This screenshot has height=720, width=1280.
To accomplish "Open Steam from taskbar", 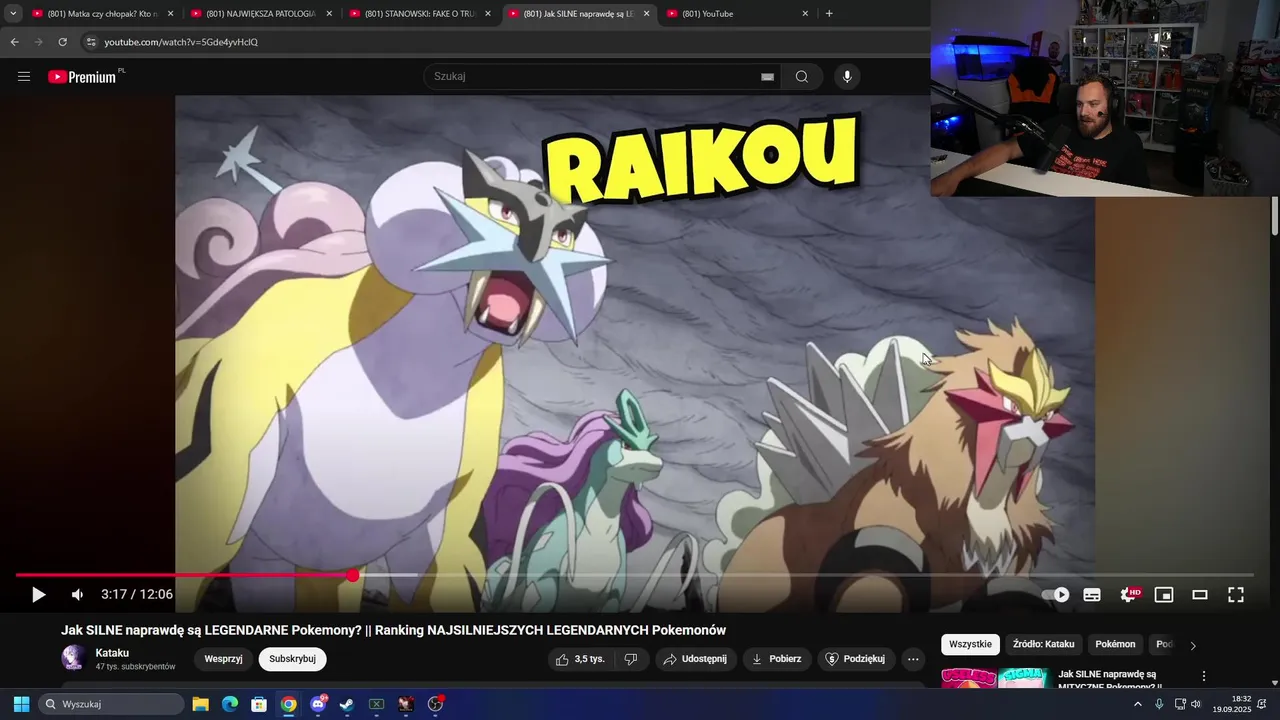I will point(347,704).
